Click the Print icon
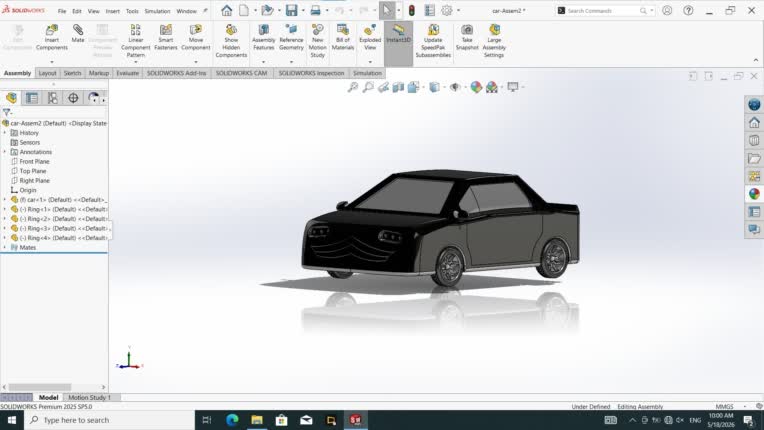Screen dimensions: 764x430 coord(316,10)
